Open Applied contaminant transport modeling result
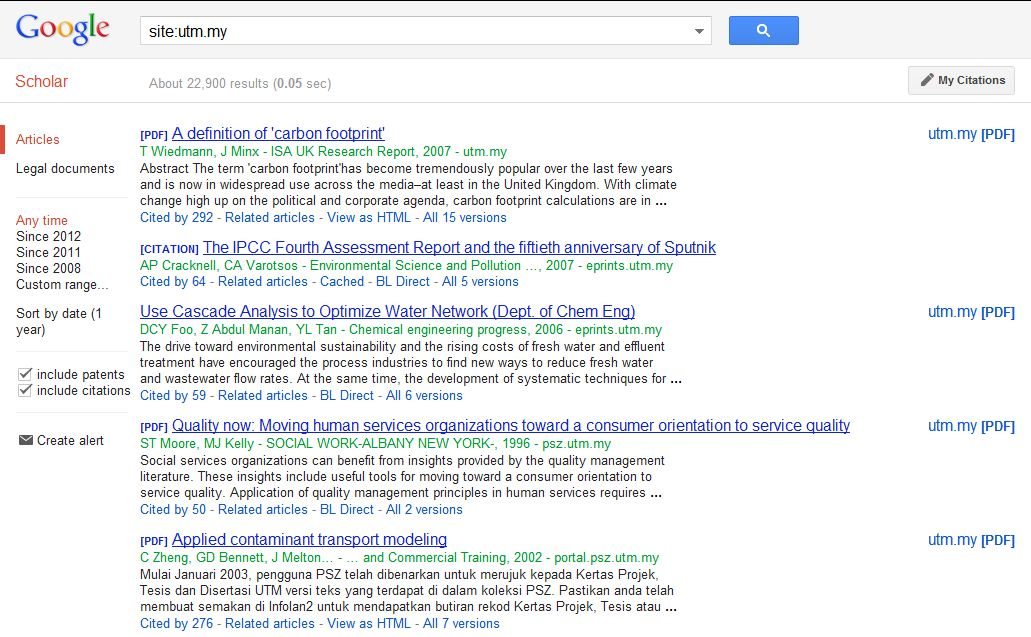This screenshot has height=637, width=1031. pos(309,539)
